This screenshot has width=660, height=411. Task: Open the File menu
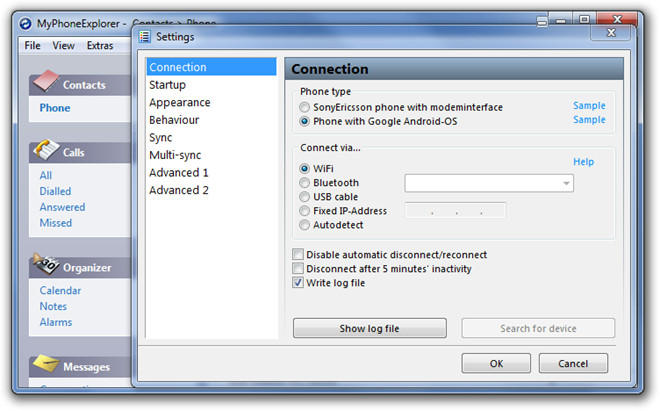32,45
